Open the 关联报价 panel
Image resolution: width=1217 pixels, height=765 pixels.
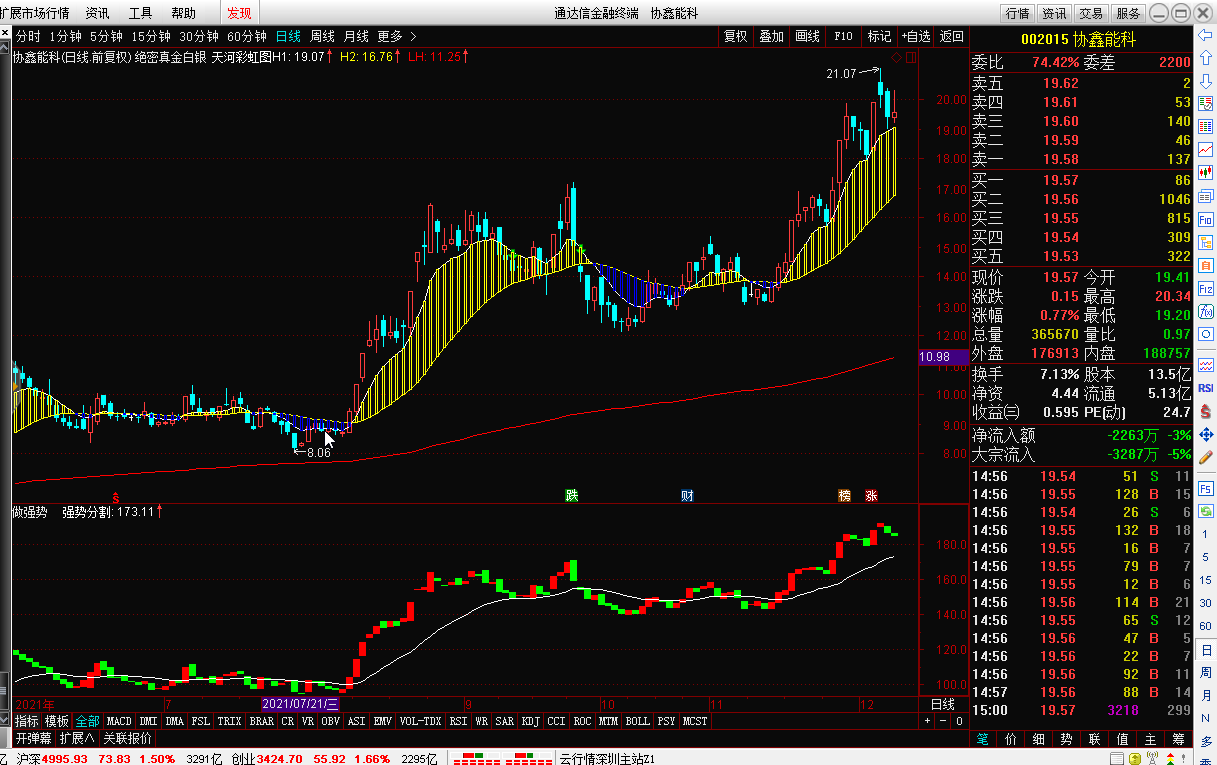pyautogui.click(x=128, y=739)
